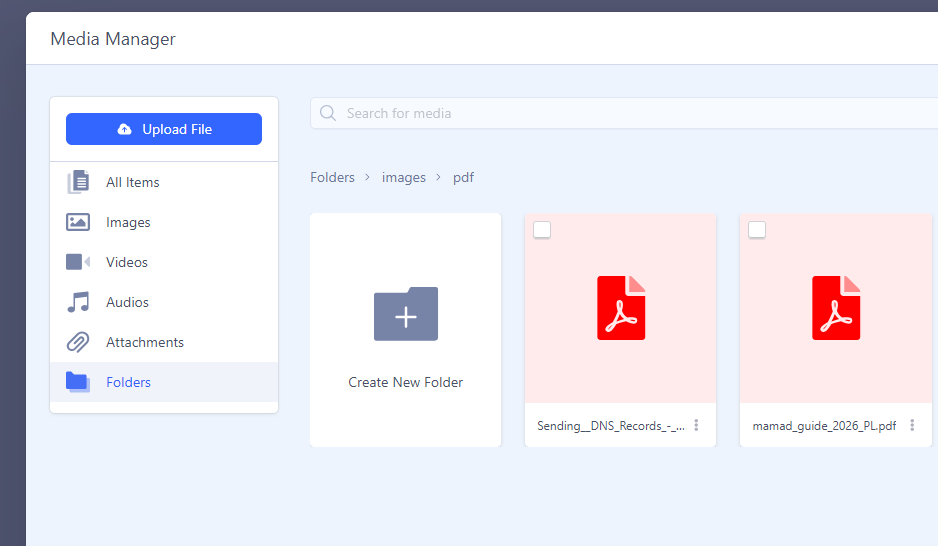
Task: Click the Videos camera icon in sidebar
Action: coord(78,262)
